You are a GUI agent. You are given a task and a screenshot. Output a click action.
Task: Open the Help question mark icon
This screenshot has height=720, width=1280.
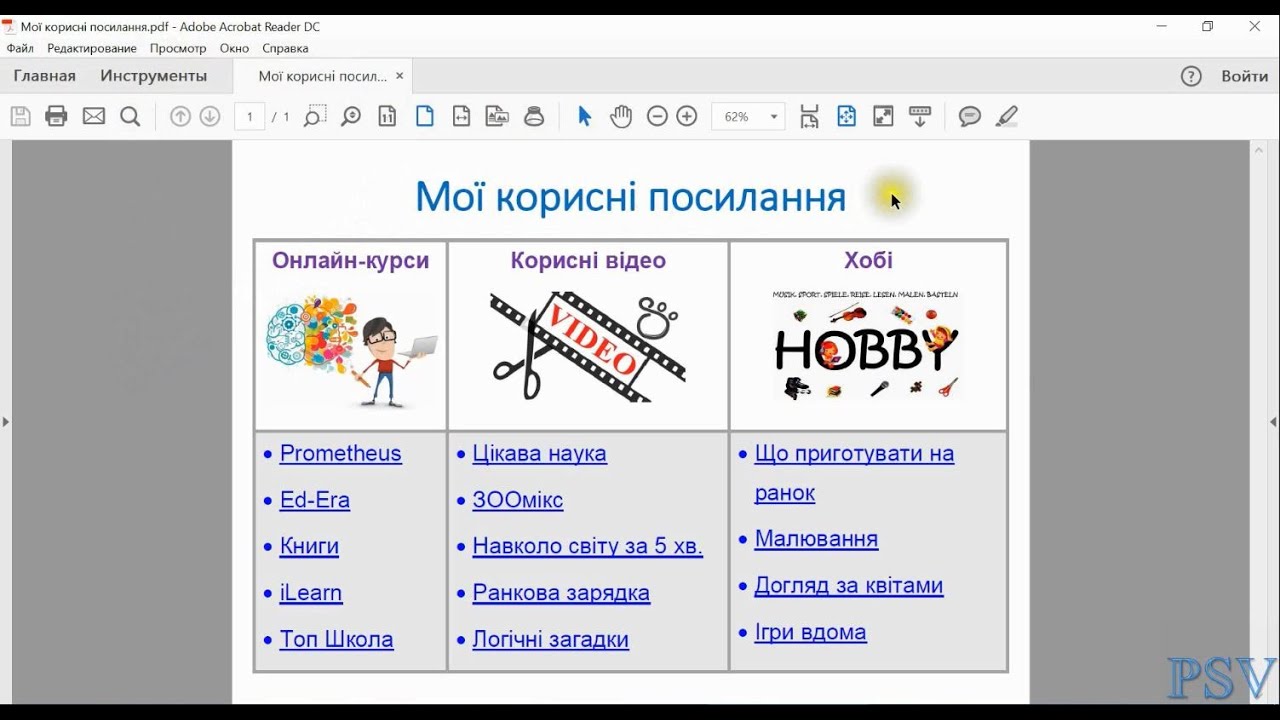(x=1191, y=76)
